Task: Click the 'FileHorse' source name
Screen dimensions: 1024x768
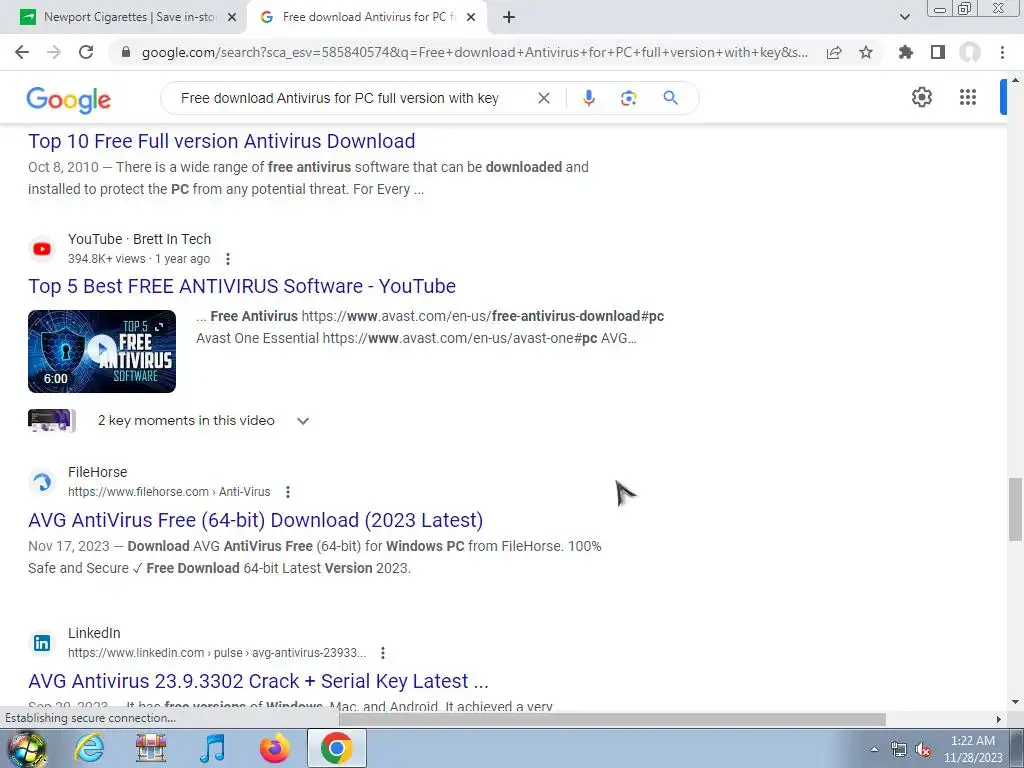Action: (97, 472)
